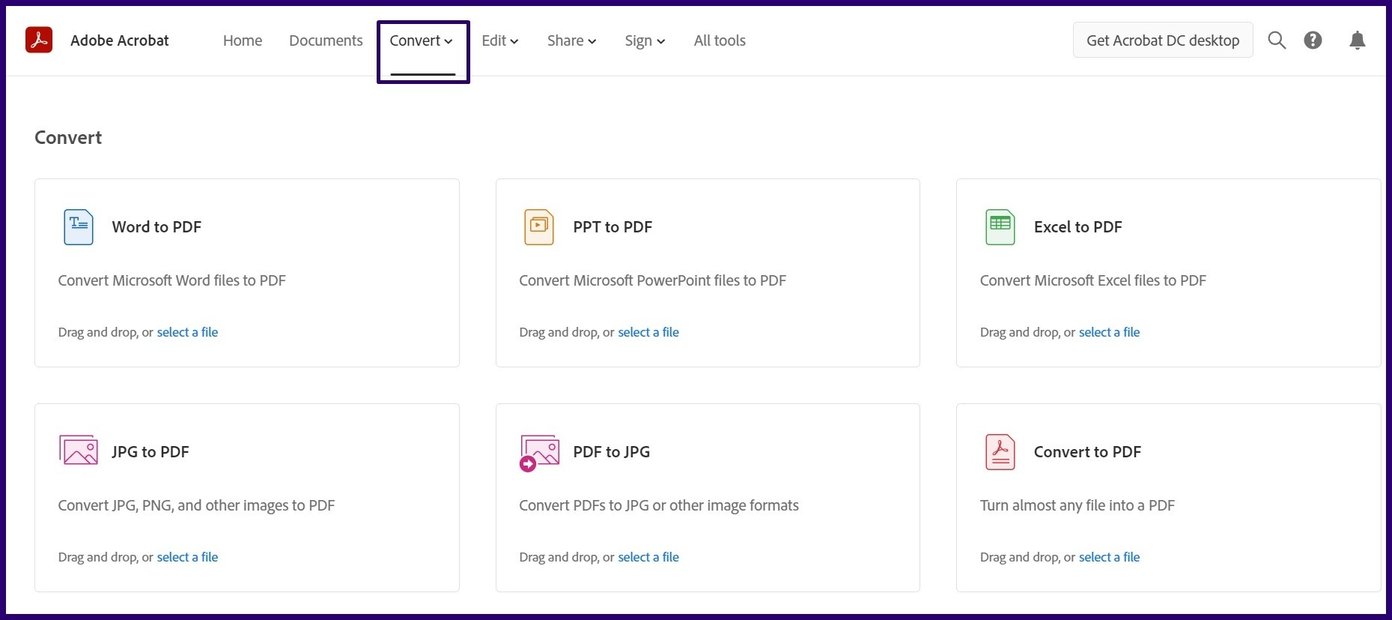Image resolution: width=1392 pixels, height=620 pixels.
Task: Expand the Edit dropdown menu
Action: click(499, 41)
